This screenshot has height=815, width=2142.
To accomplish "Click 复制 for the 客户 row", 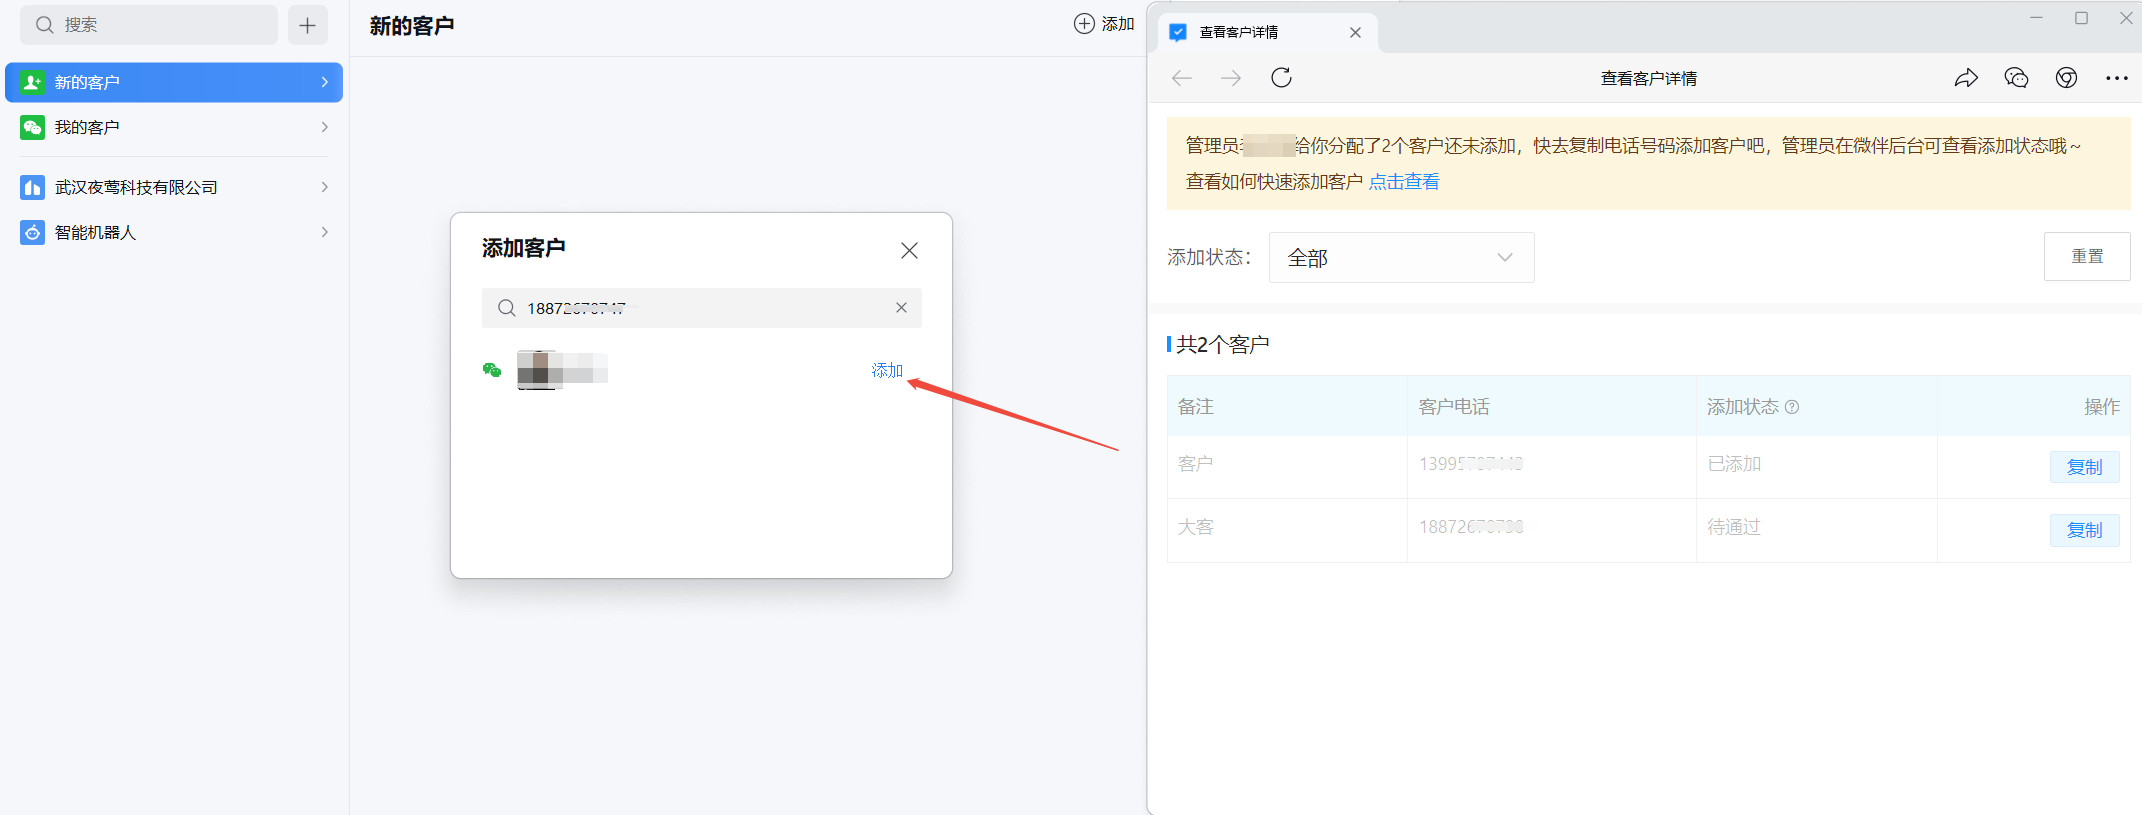I will [2084, 467].
